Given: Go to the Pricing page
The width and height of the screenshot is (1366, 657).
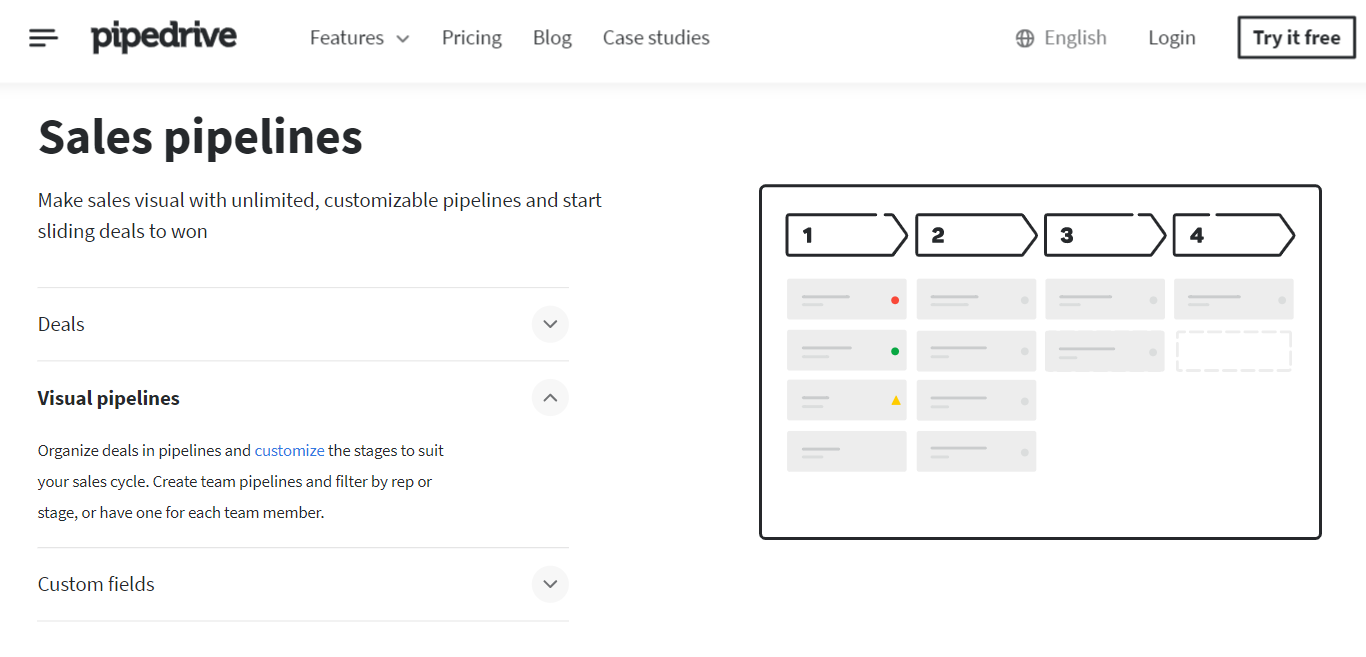Looking at the screenshot, I should 472,38.
